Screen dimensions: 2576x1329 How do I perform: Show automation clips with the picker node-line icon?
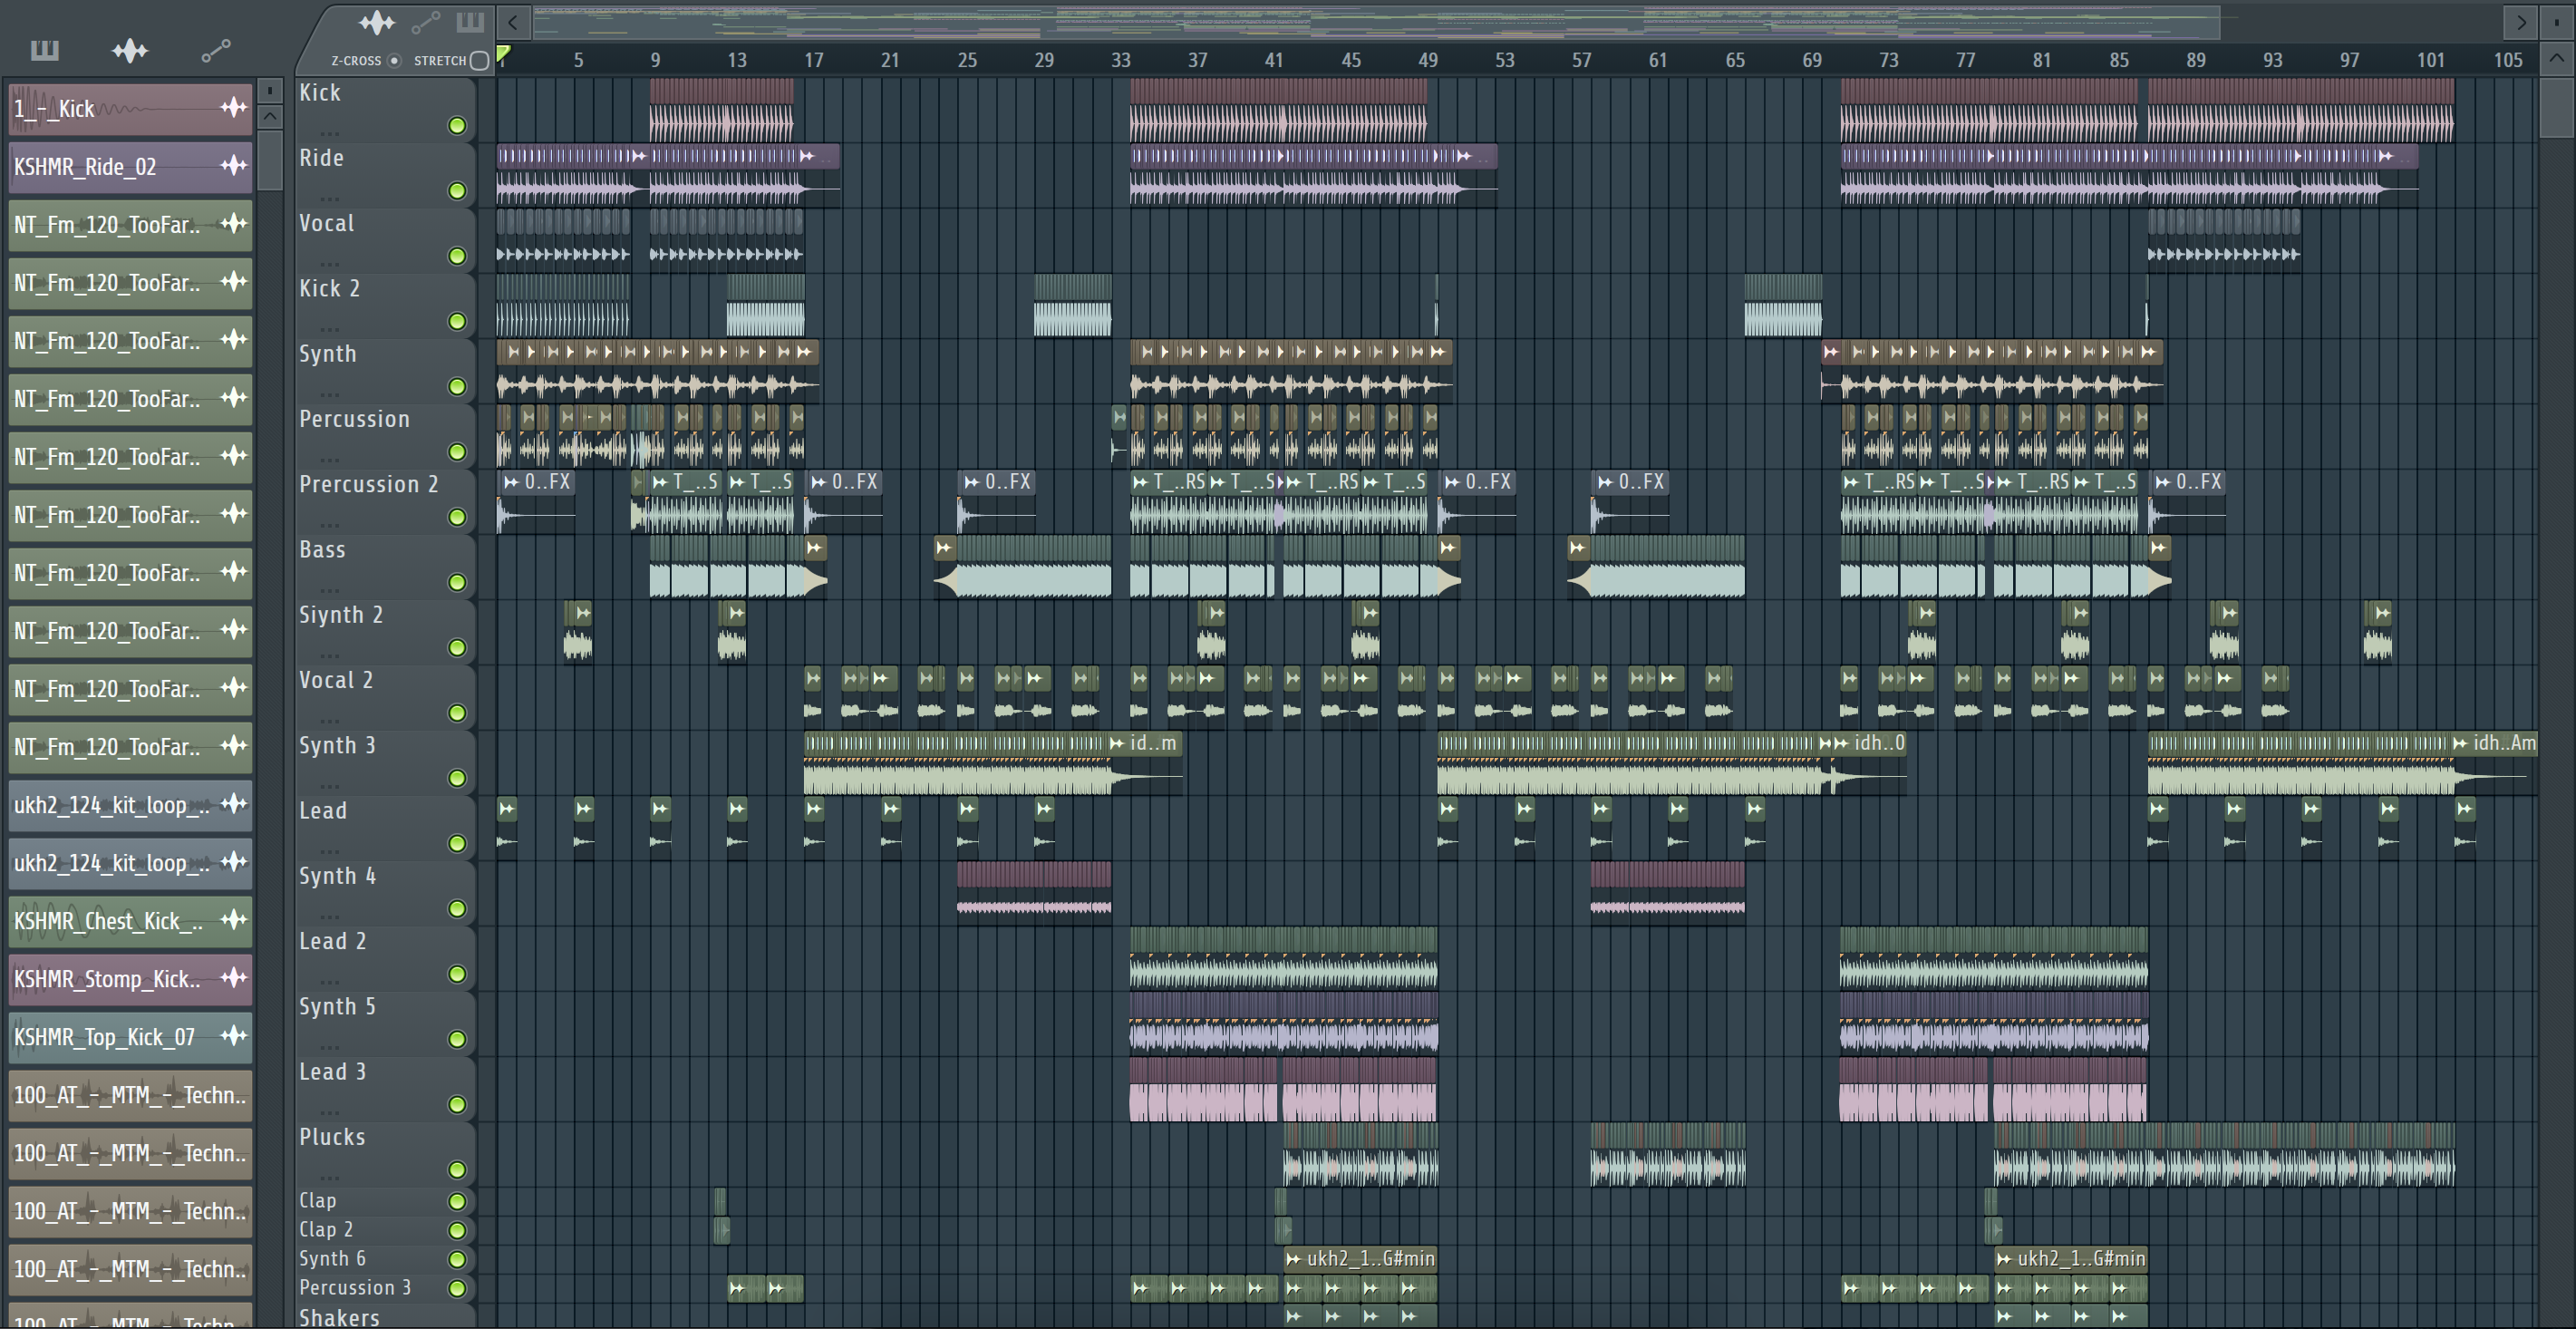tap(216, 50)
